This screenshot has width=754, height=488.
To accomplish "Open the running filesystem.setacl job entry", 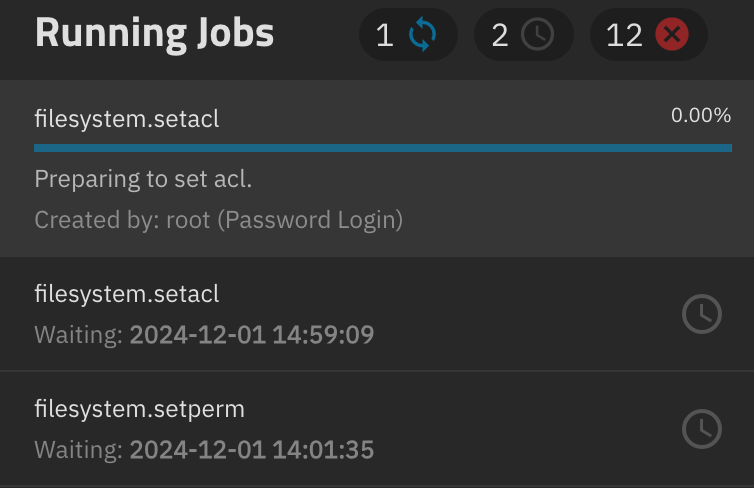I will click(x=377, y=168).
